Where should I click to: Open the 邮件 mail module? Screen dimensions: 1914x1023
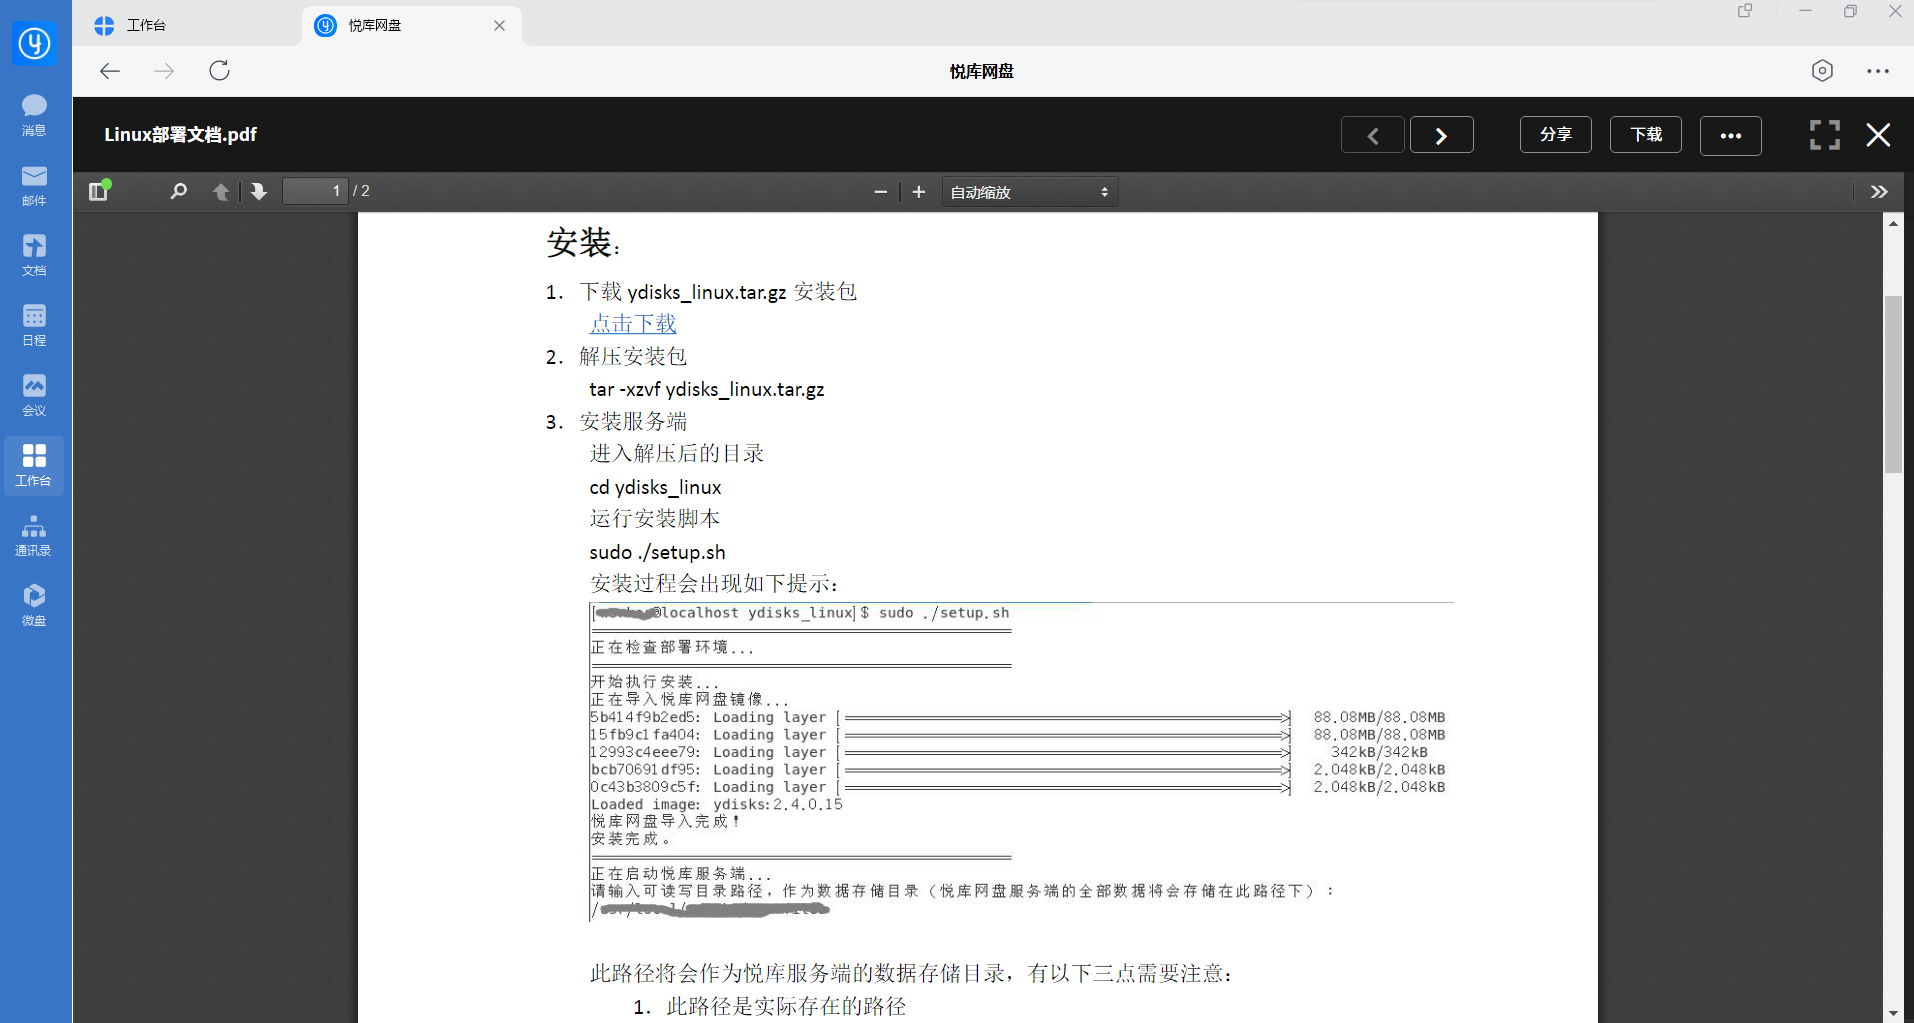click(33, 185)
